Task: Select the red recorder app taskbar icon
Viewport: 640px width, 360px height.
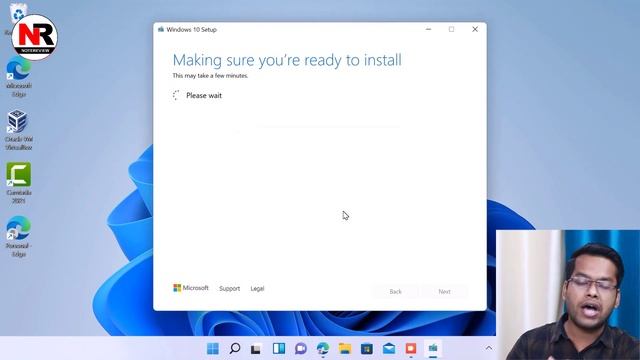Action: tap(411, 349)
